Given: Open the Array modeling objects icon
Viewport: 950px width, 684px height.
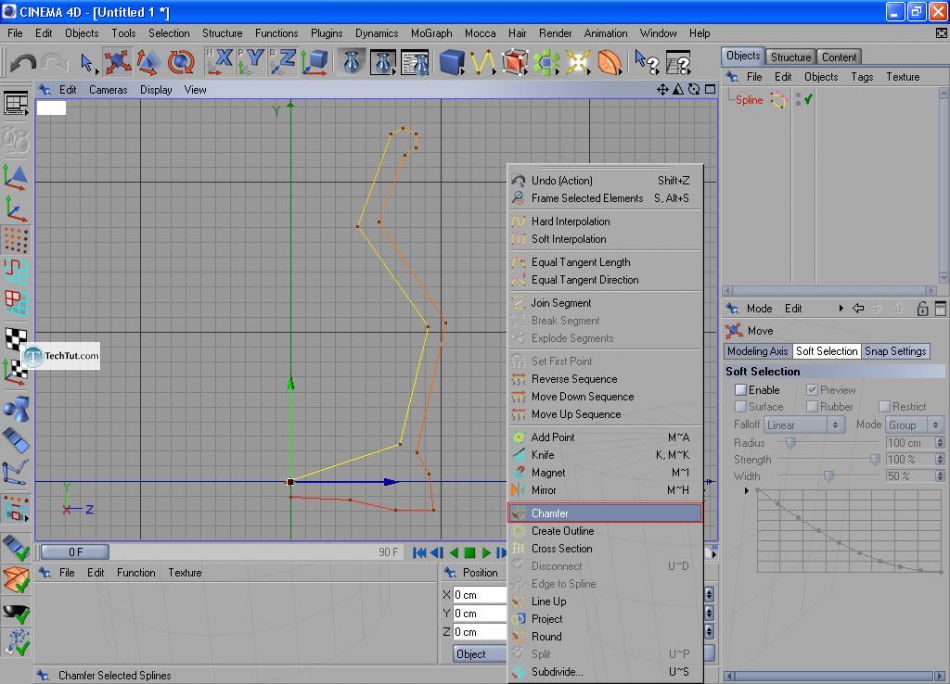Looking at the screenshot, I should point(546,62).
